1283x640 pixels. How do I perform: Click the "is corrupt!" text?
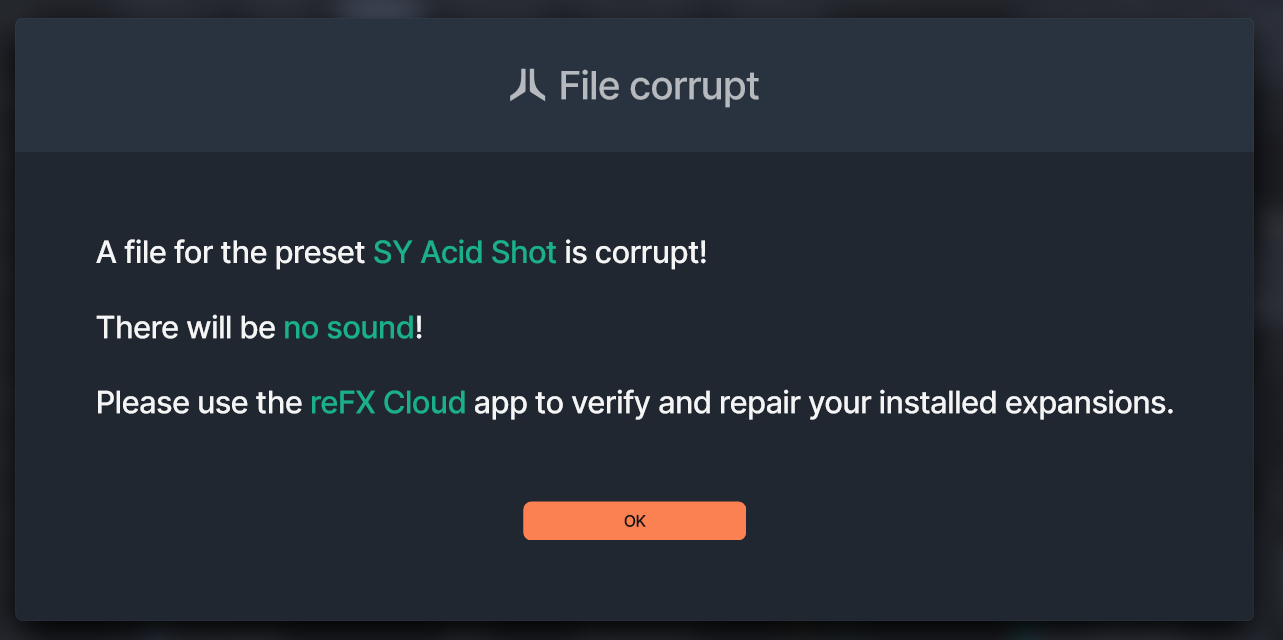(x=635, y=252)
